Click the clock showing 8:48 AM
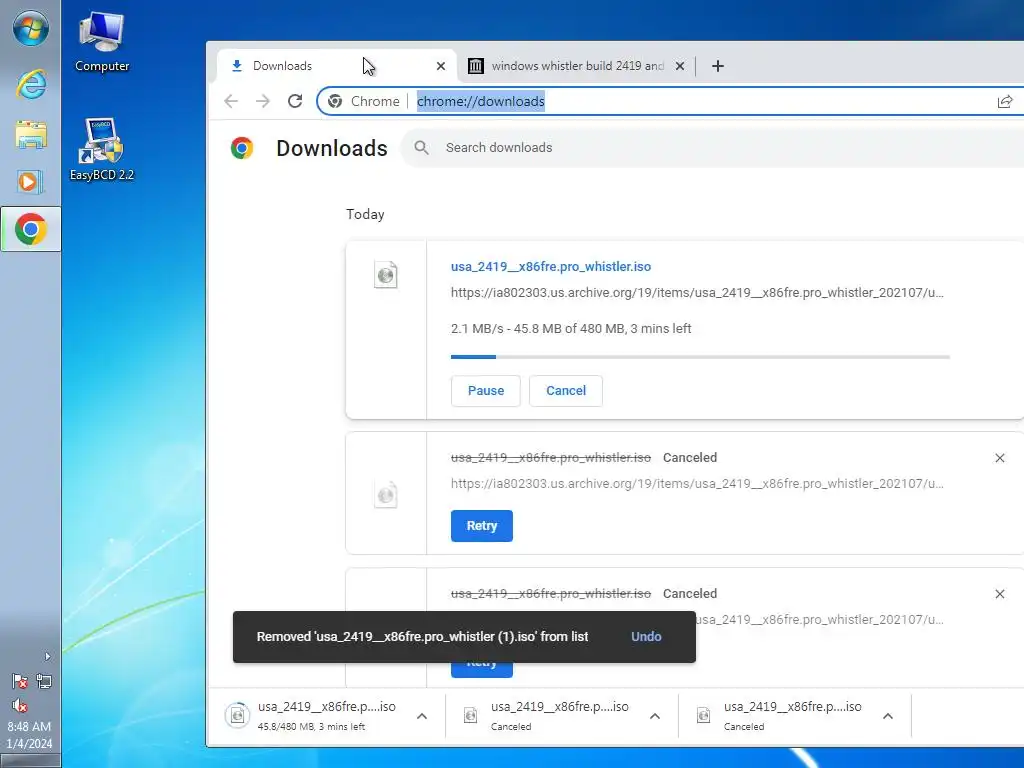Viewport: 1024px width, 768px height. 29,726
